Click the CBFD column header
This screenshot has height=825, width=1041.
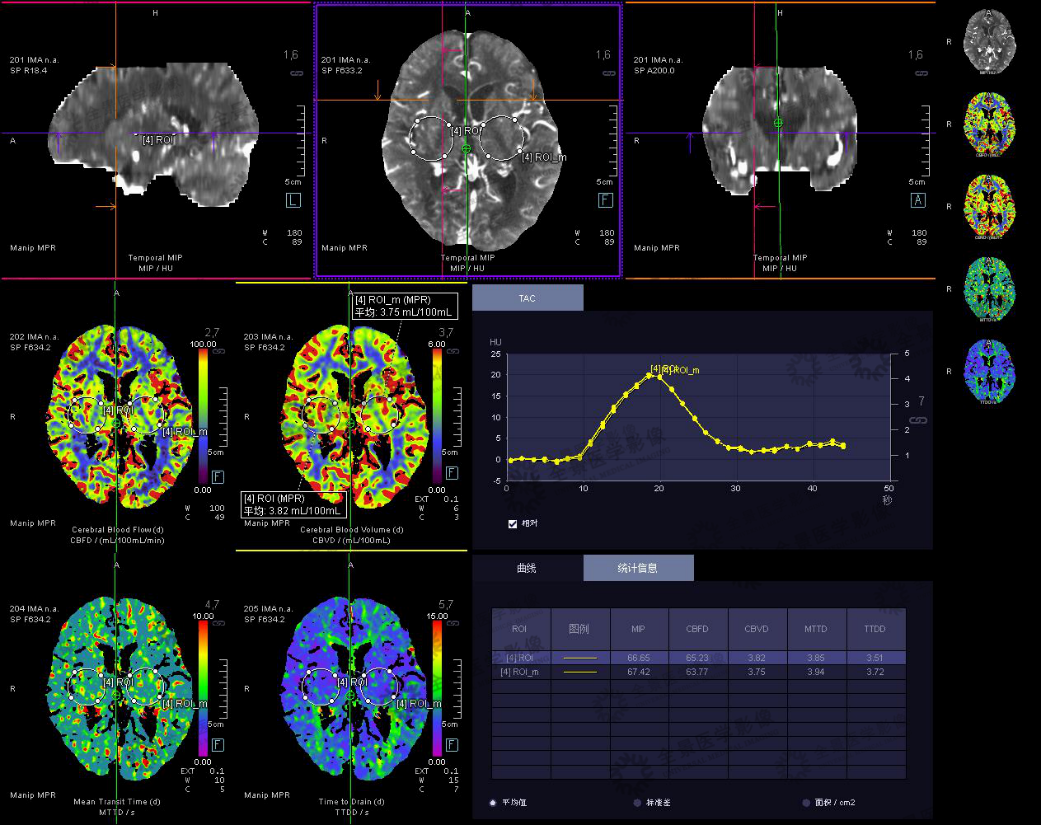click(698, 629)
